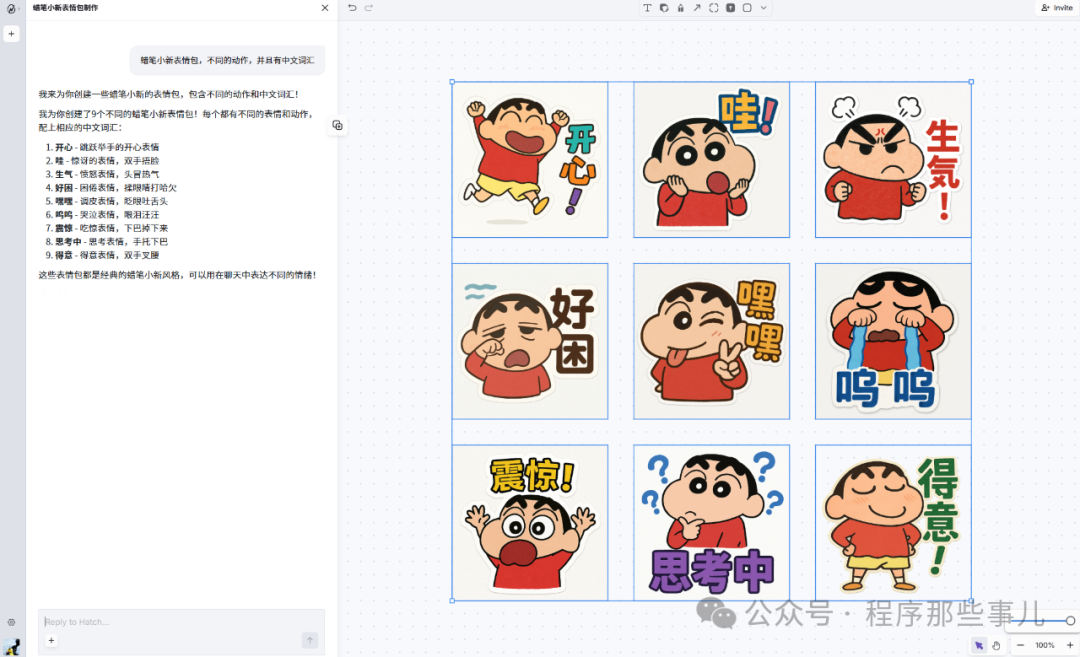Select the 好困 sleepy sticker image
The height and width of the screenshot is (657, 1080).
pos(530,341)
